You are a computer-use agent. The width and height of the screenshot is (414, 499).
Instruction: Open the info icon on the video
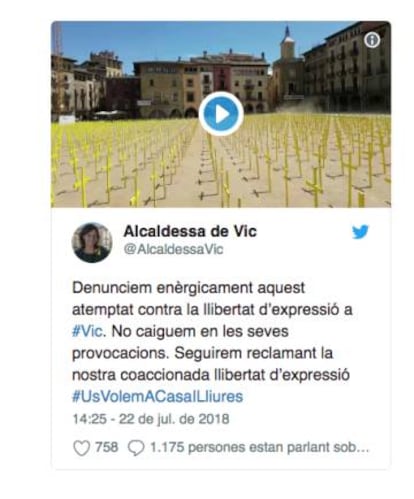(372, 40)
